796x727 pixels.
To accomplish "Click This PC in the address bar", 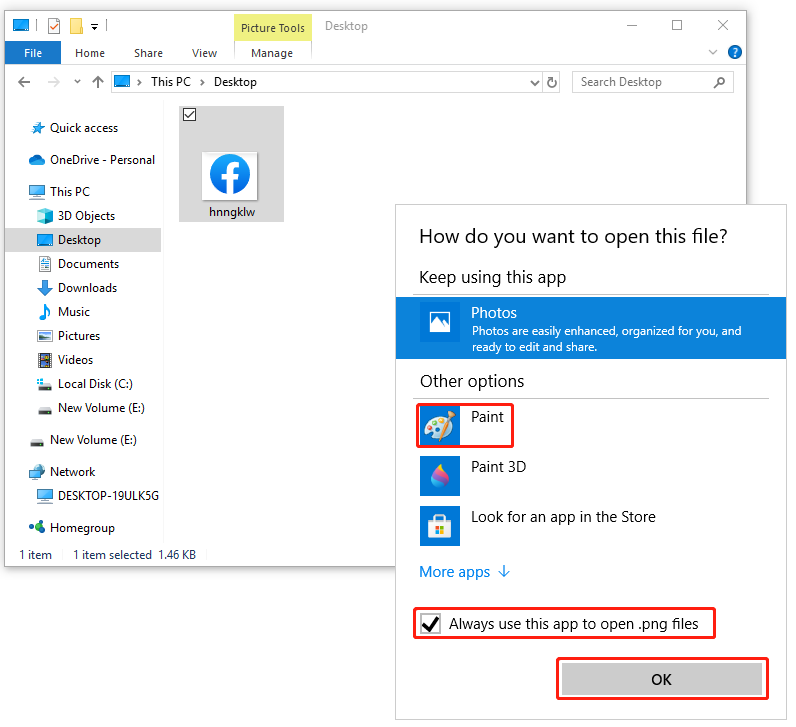I will 171,82.
